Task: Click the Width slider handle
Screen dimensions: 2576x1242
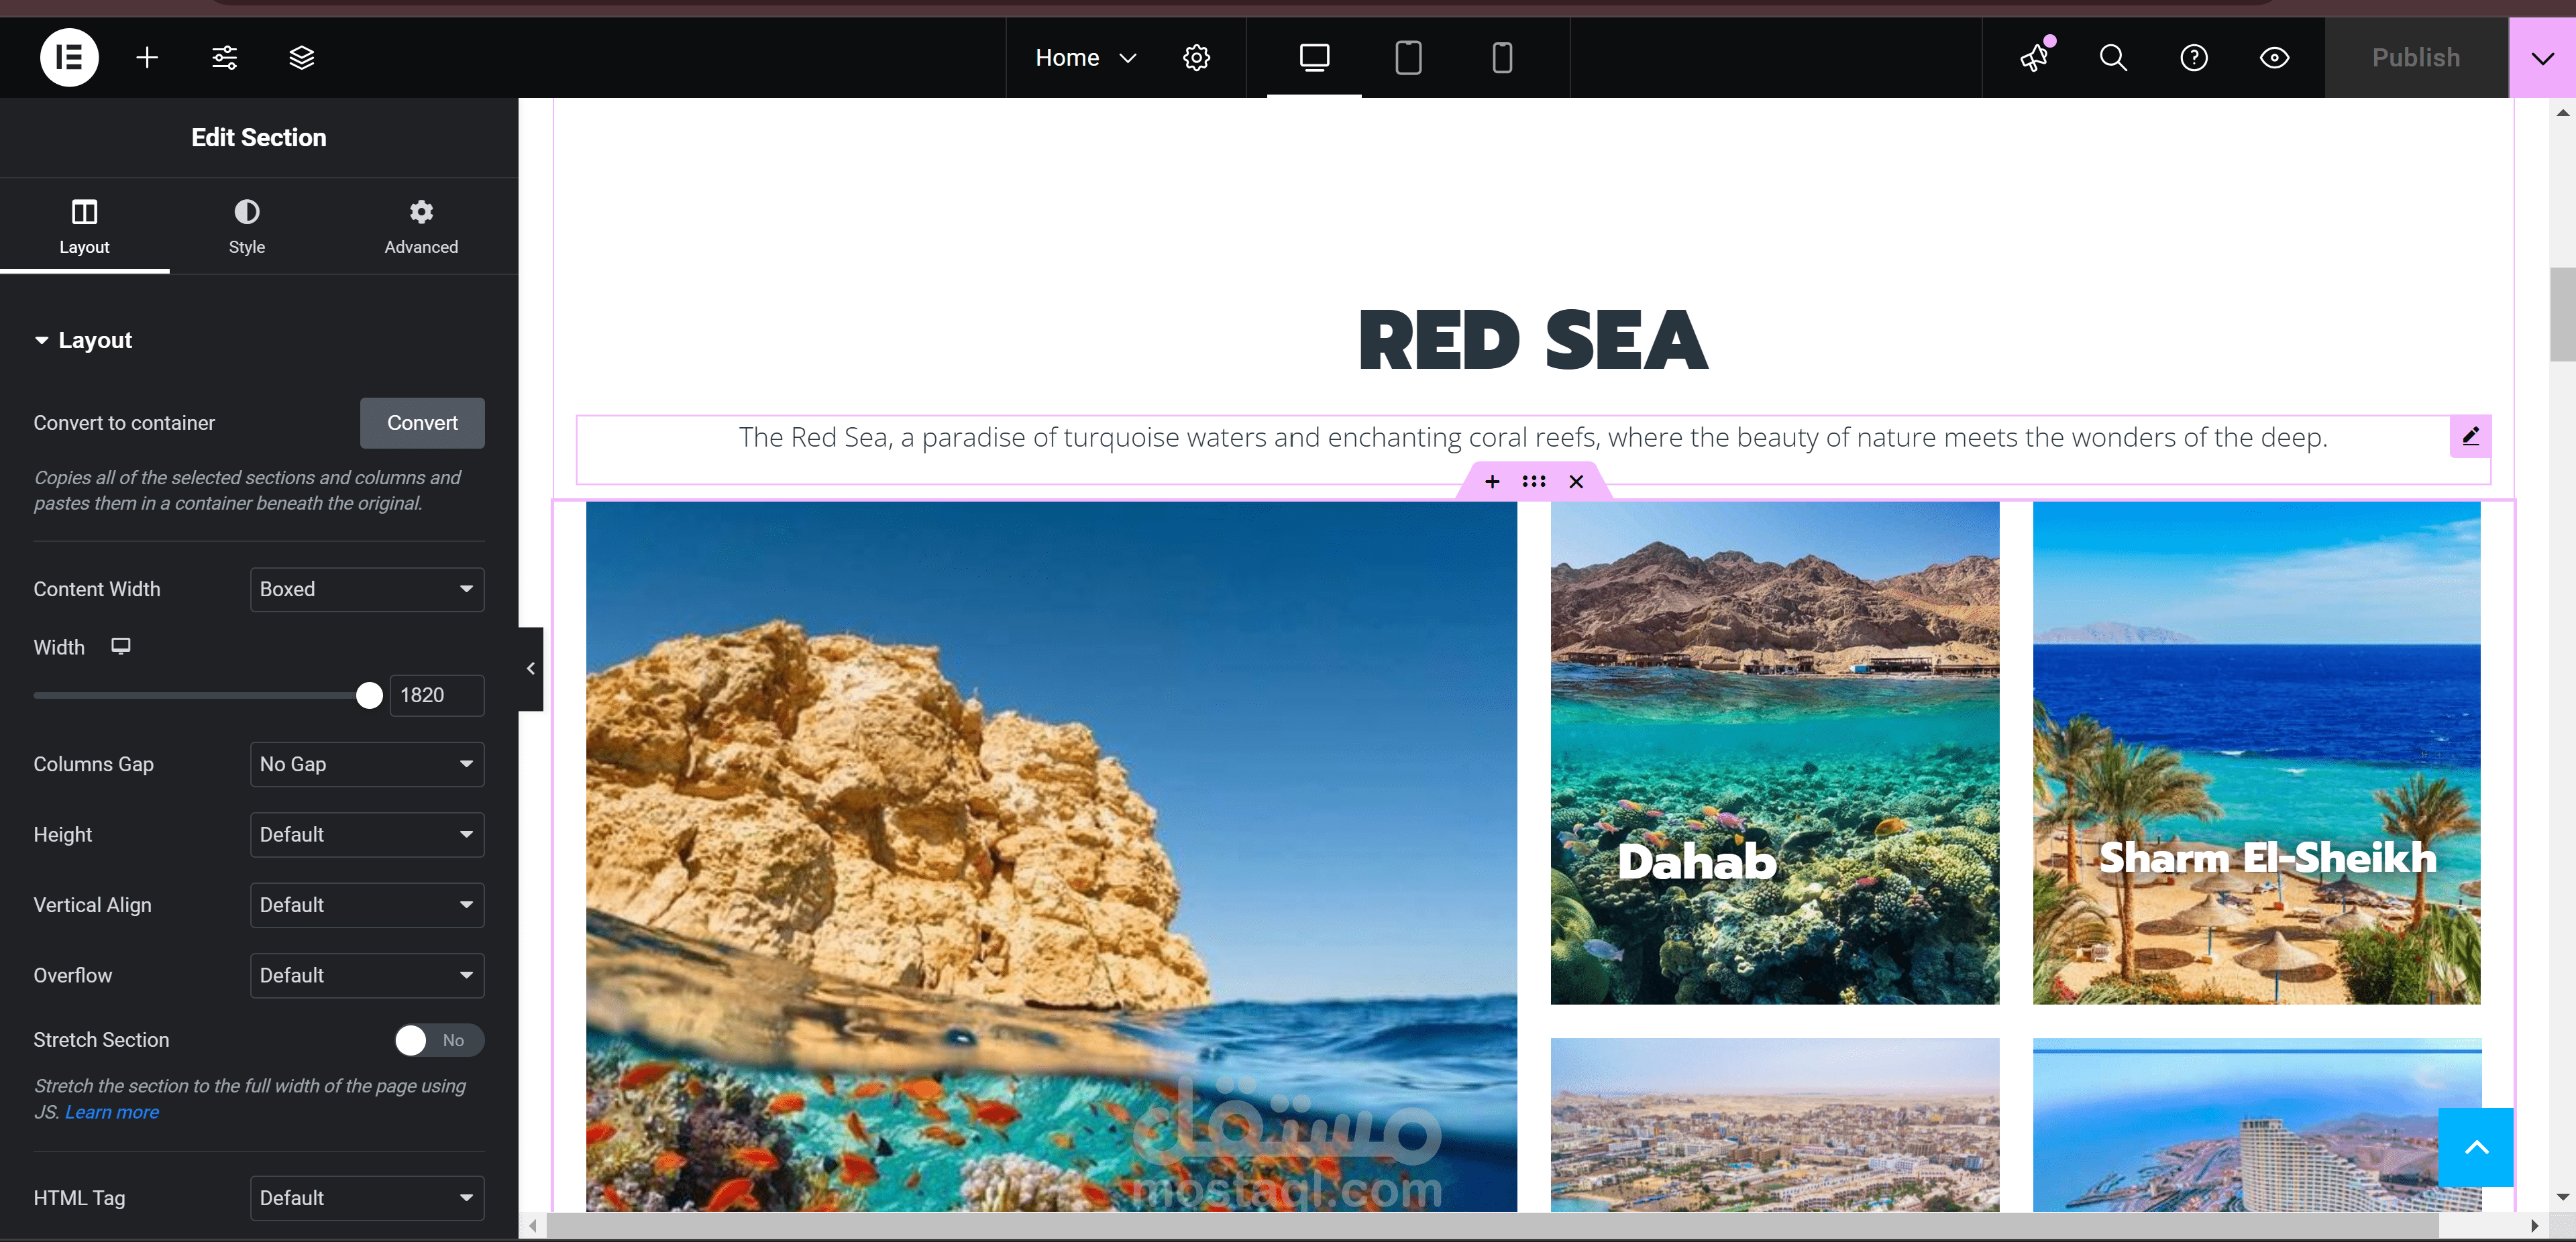Action: [369, 695]
